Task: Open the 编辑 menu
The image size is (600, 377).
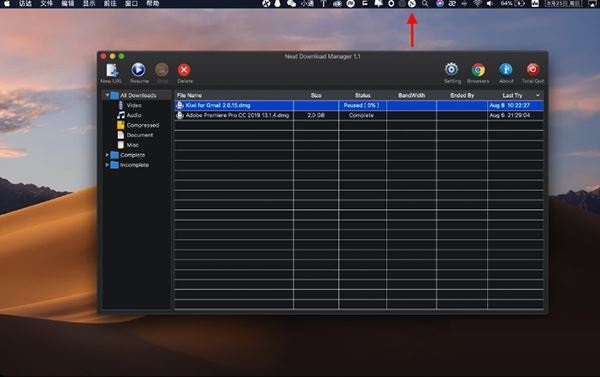Action: tap(68, 3)
